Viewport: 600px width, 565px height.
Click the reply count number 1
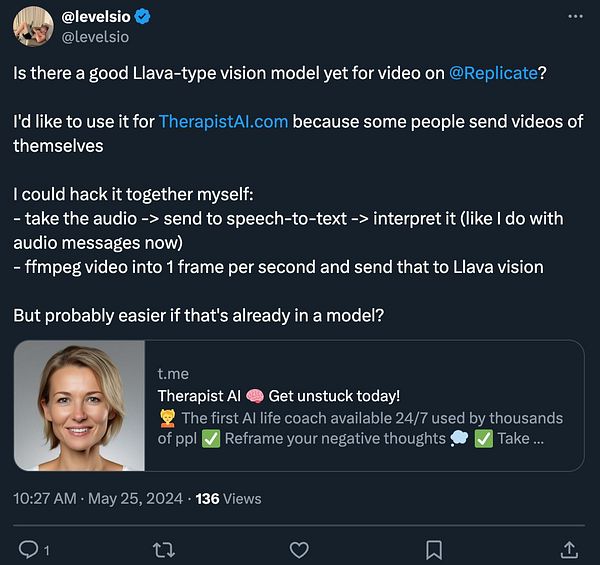click(x=47, y=550)
